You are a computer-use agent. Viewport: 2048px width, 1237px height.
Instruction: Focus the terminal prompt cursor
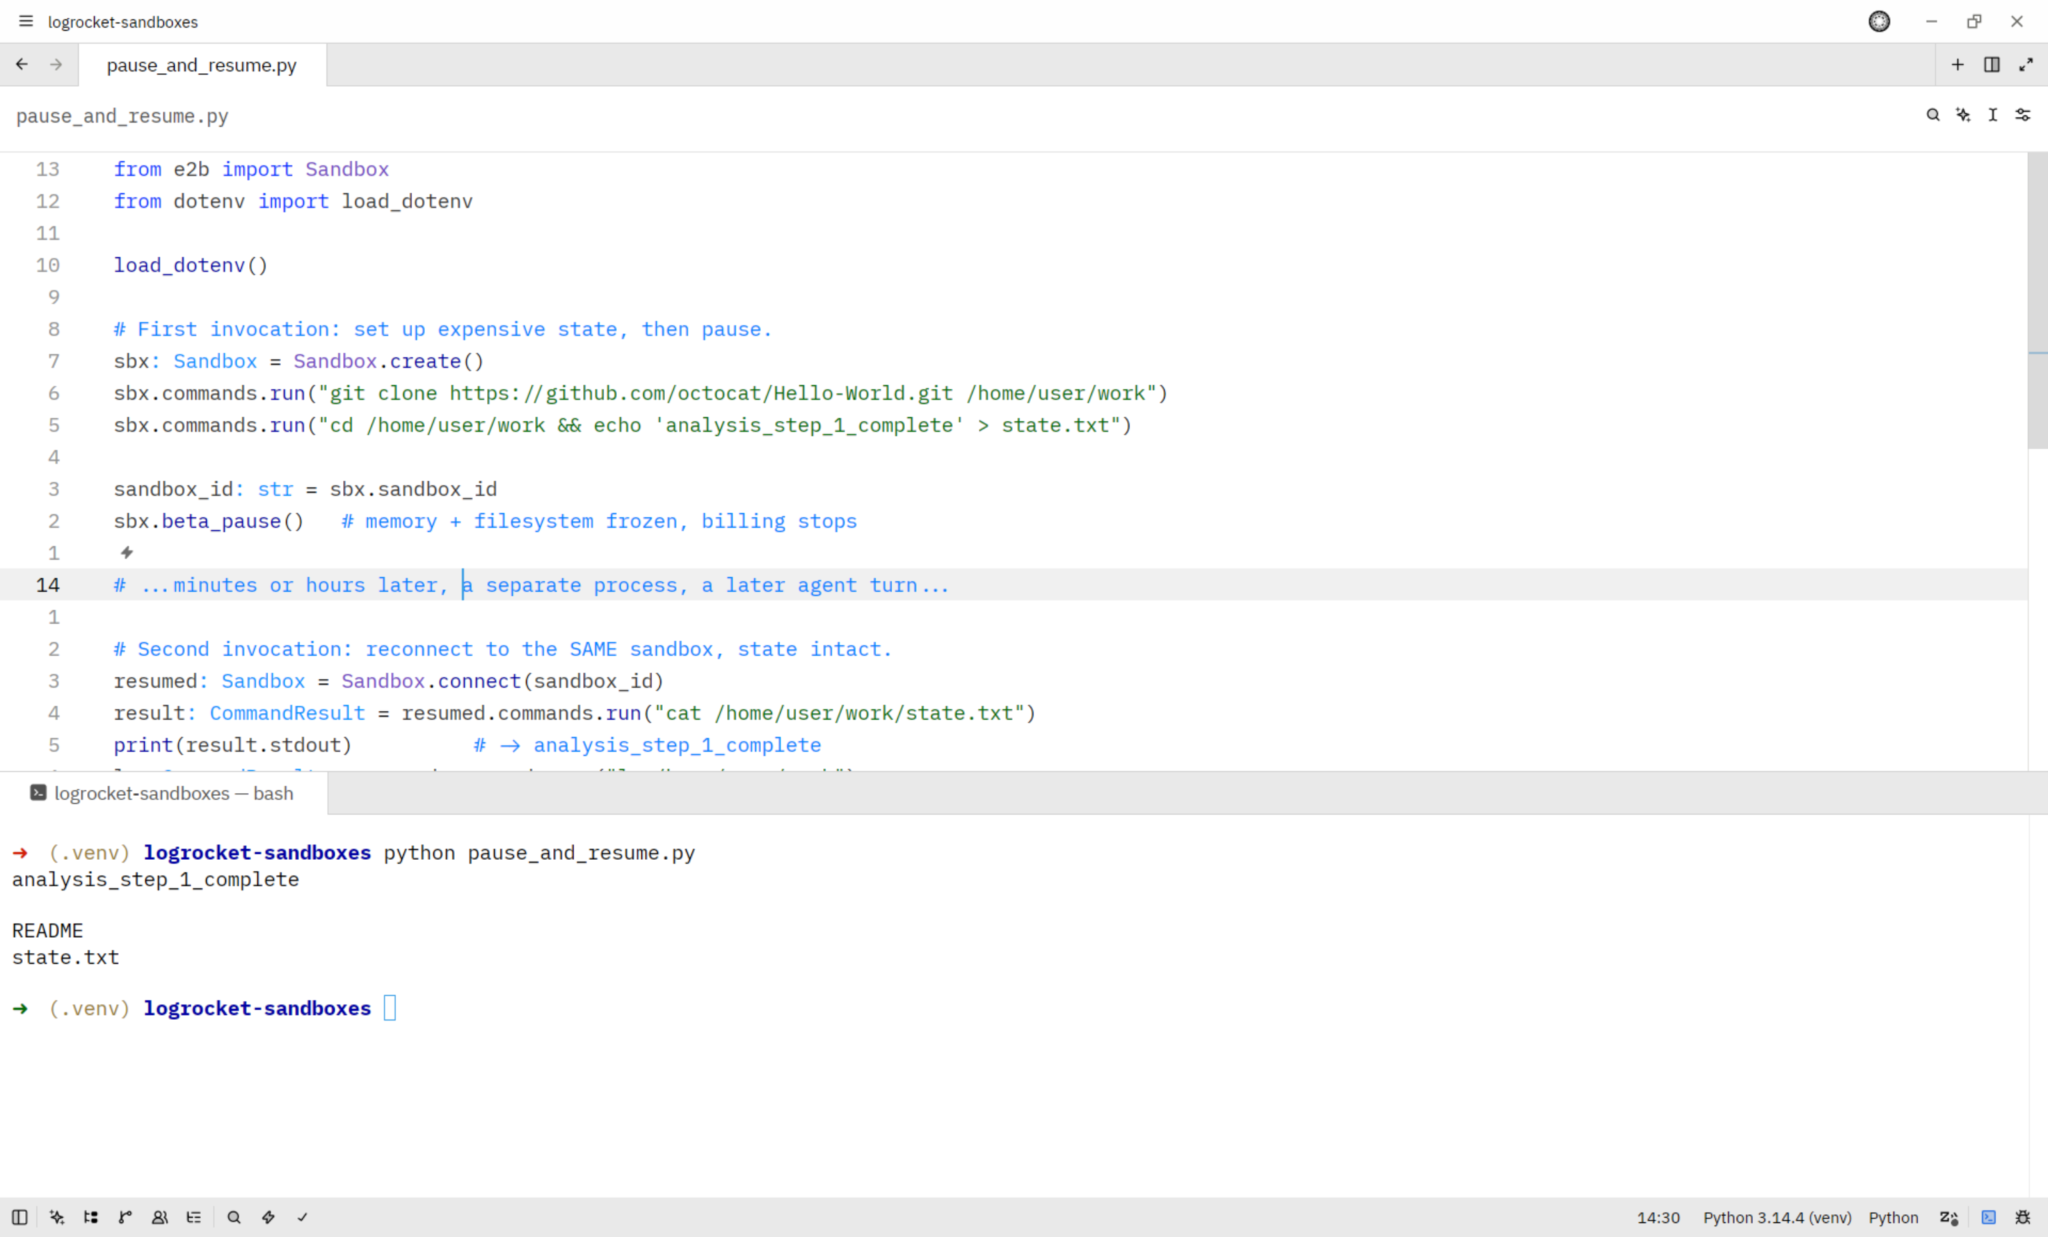click(390, 1008)
